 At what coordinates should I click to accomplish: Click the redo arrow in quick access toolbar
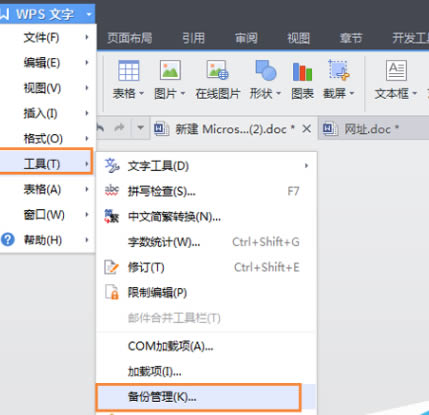(119, 127)
